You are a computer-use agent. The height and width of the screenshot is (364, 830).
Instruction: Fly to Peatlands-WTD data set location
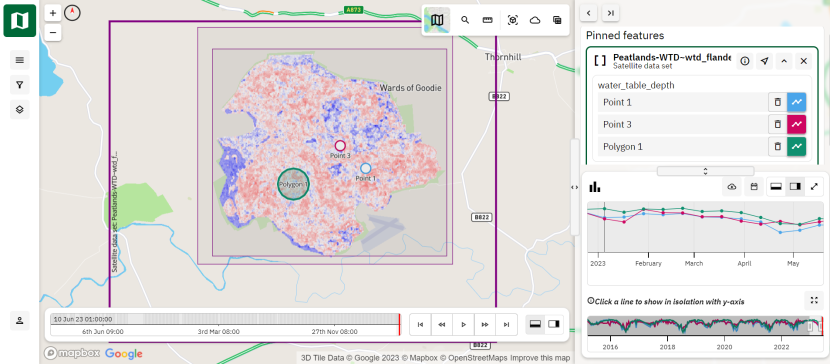pyautogui.click(x=764, y=61)
